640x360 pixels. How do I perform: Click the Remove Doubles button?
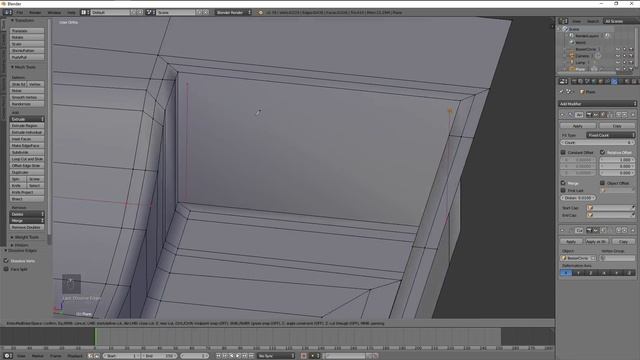(x=27, y=227)
